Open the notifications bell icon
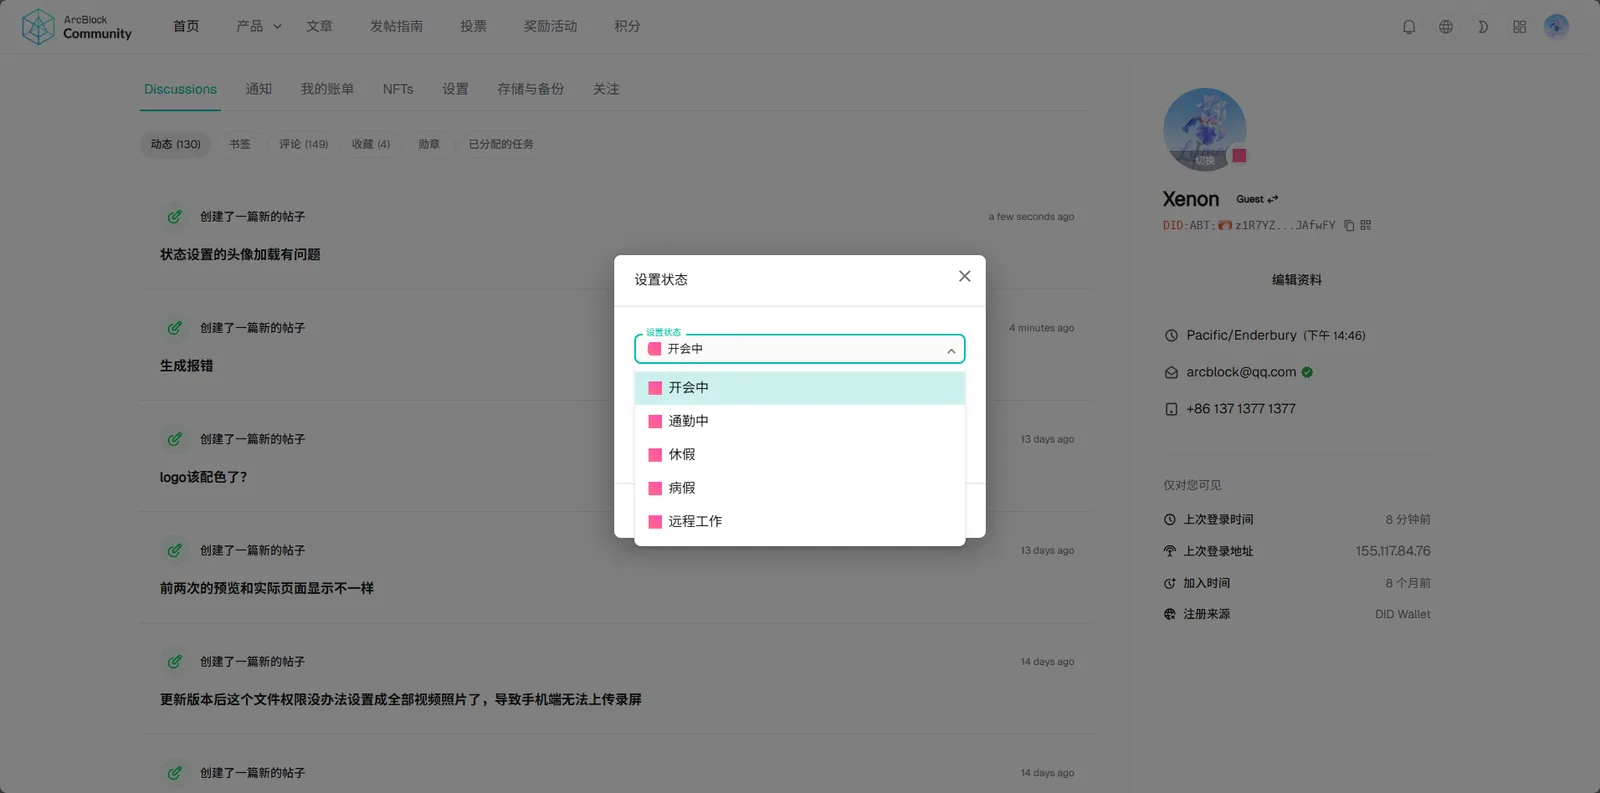1600x793 pixels. click(1409, 27)
